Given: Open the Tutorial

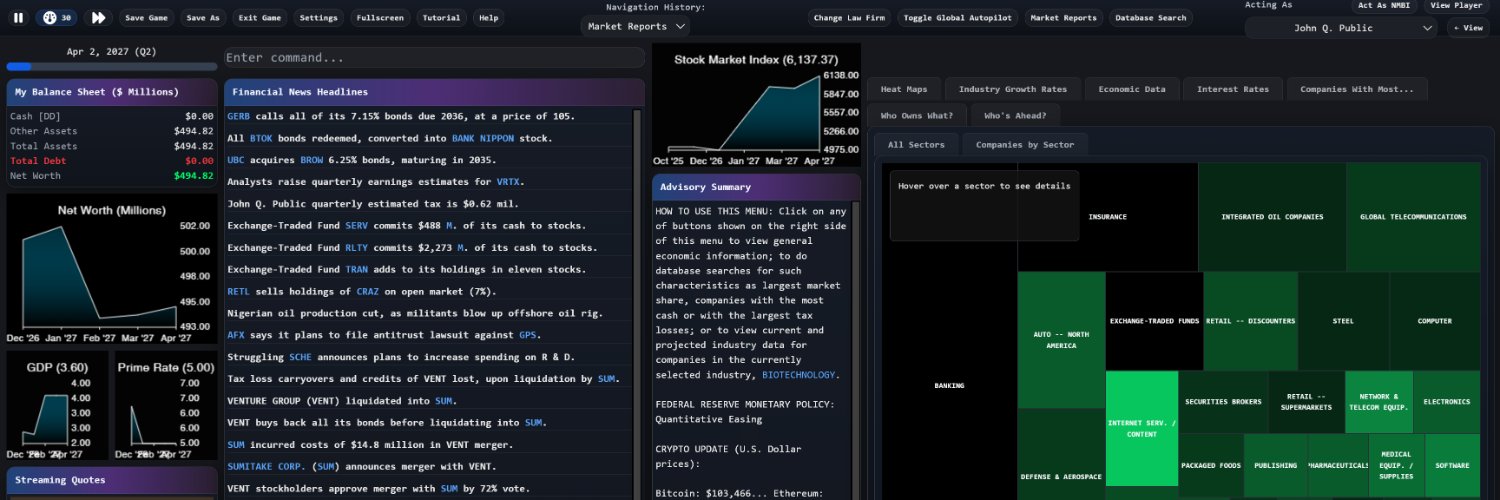Looking at the screenshot, I should tap(442, 18).
